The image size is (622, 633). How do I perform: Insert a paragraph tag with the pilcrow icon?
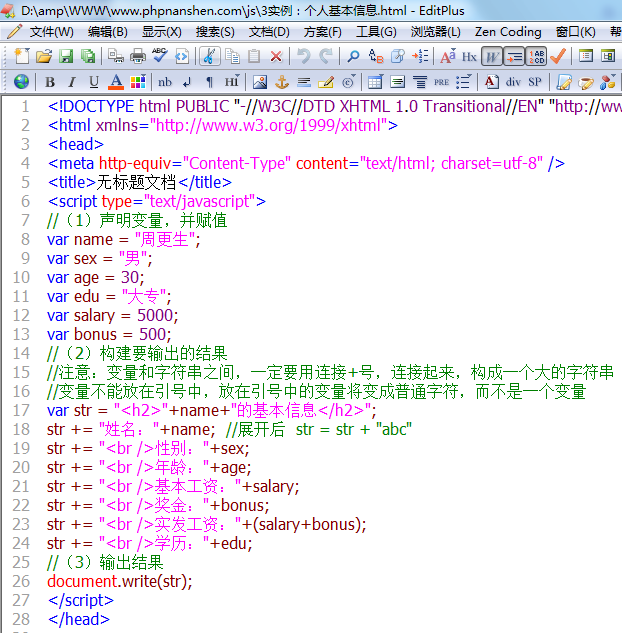point(209,82)
